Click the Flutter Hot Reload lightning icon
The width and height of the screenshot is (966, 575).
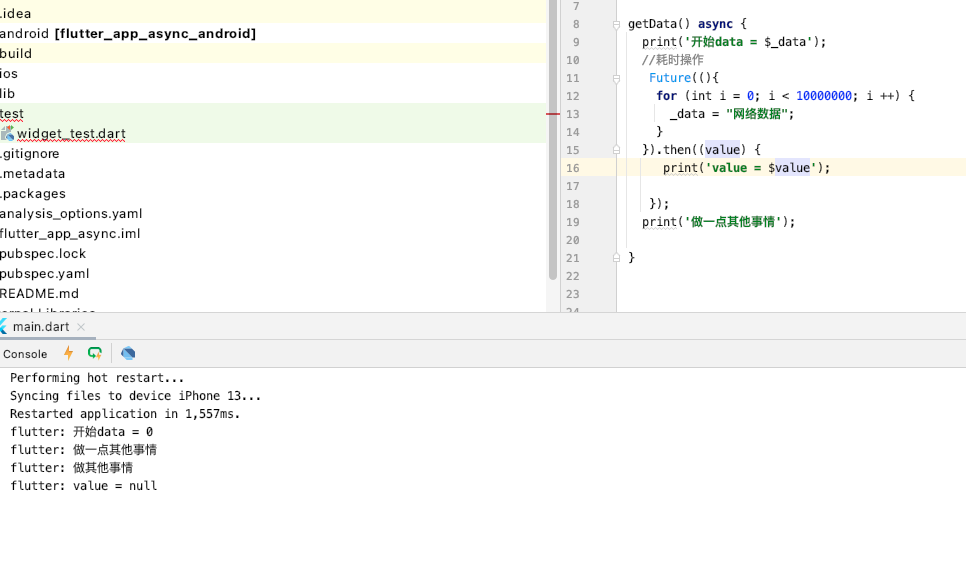(68, 353)
